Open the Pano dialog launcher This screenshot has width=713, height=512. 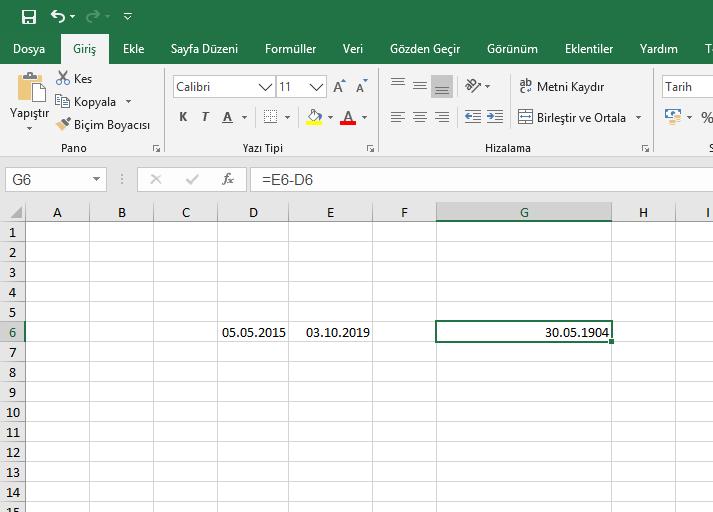click(156, 148)
